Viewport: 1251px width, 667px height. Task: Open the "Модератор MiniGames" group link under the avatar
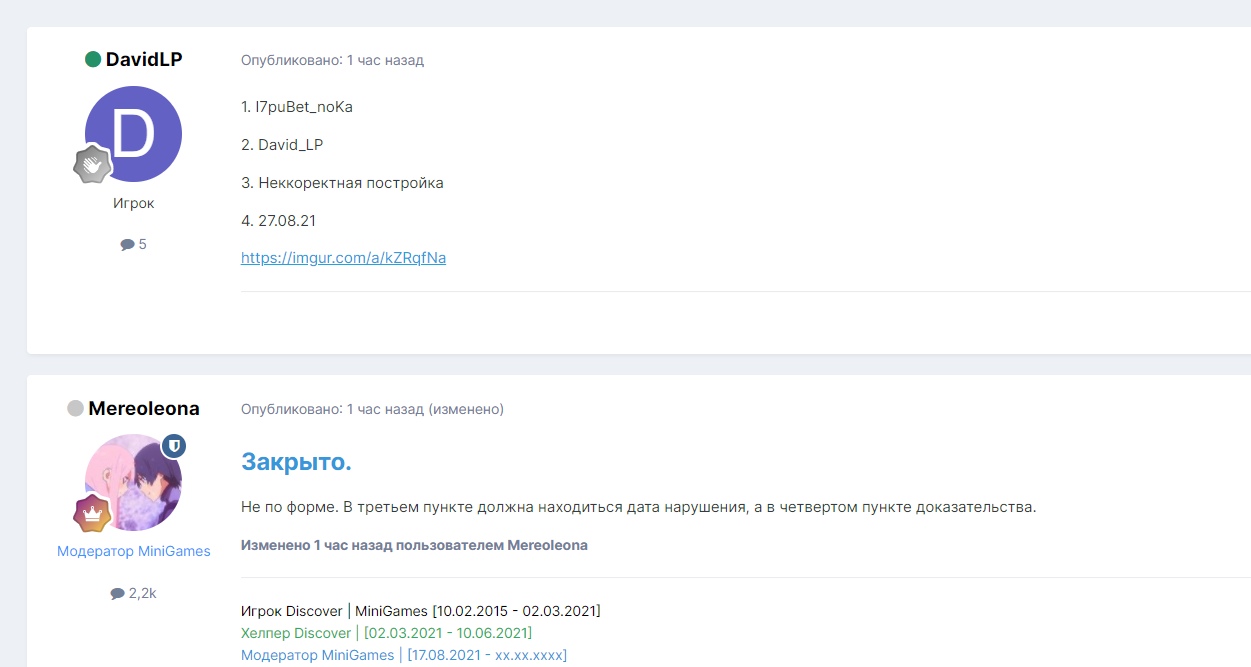(133, 552)
